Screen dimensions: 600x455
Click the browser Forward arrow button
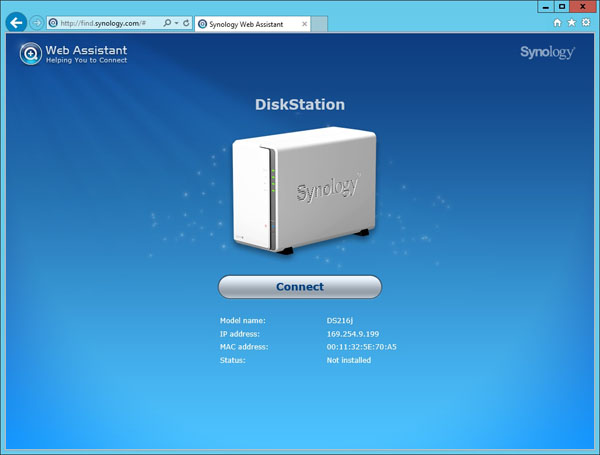point(36,23)
